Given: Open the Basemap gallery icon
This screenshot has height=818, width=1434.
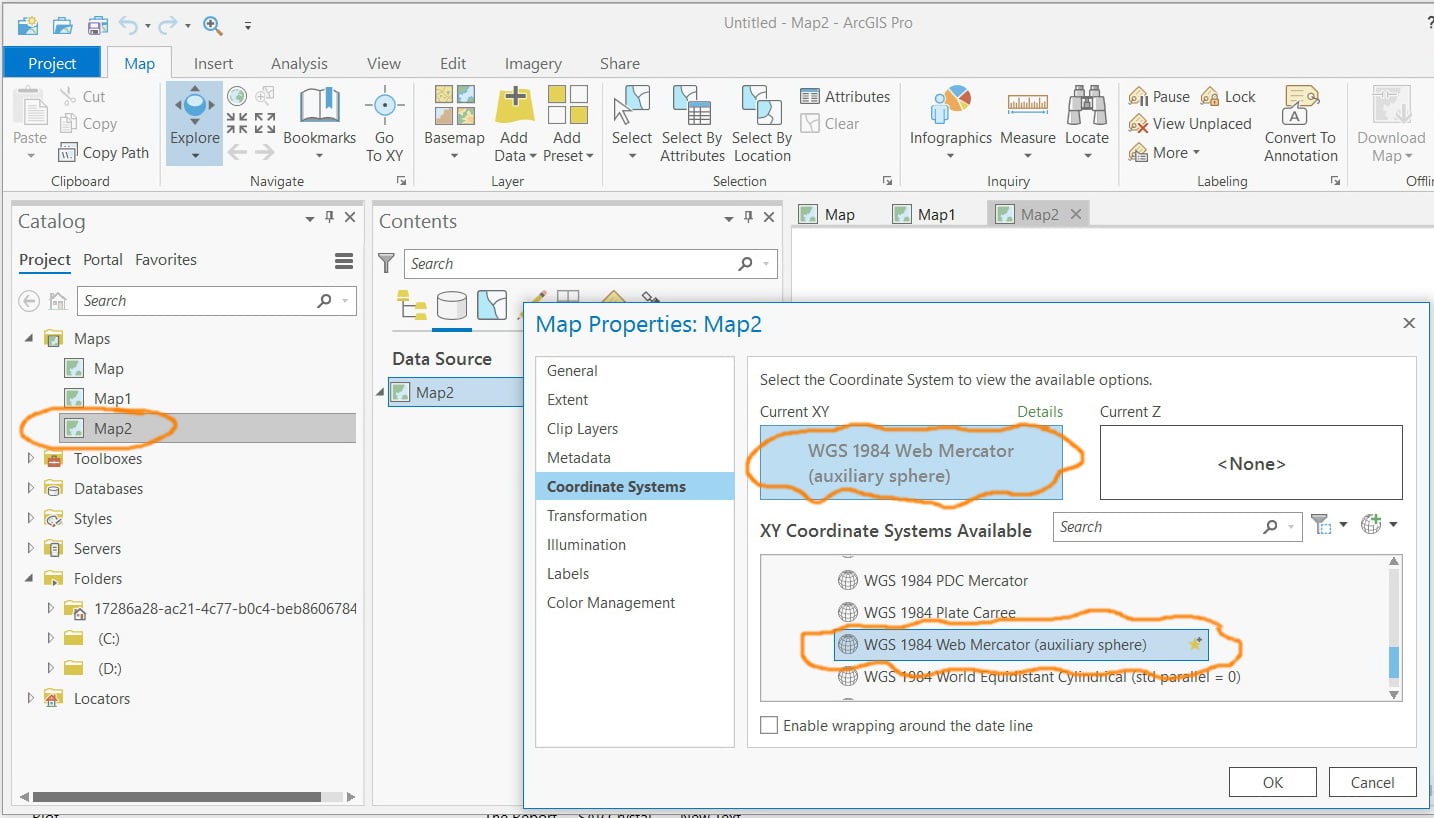Looking at the screenshot, I should (454, 105).
